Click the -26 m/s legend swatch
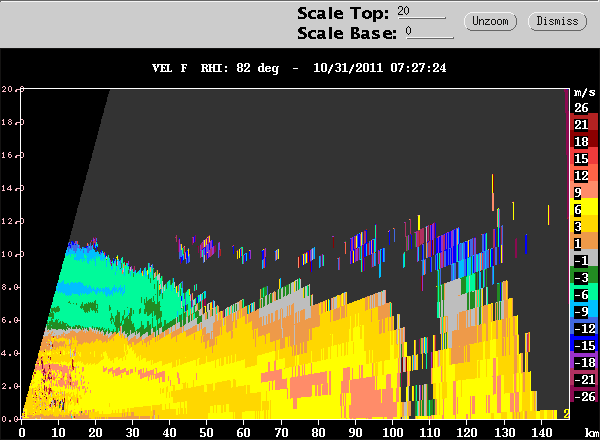600x440 pixels. pyautogui.click(x=580, y=396)
